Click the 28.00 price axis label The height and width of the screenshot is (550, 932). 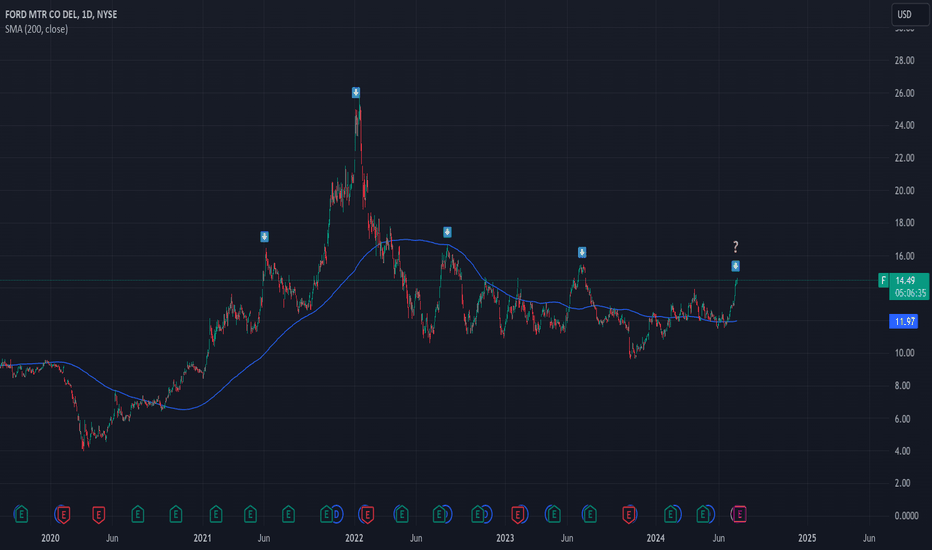(x=904, y=60)
